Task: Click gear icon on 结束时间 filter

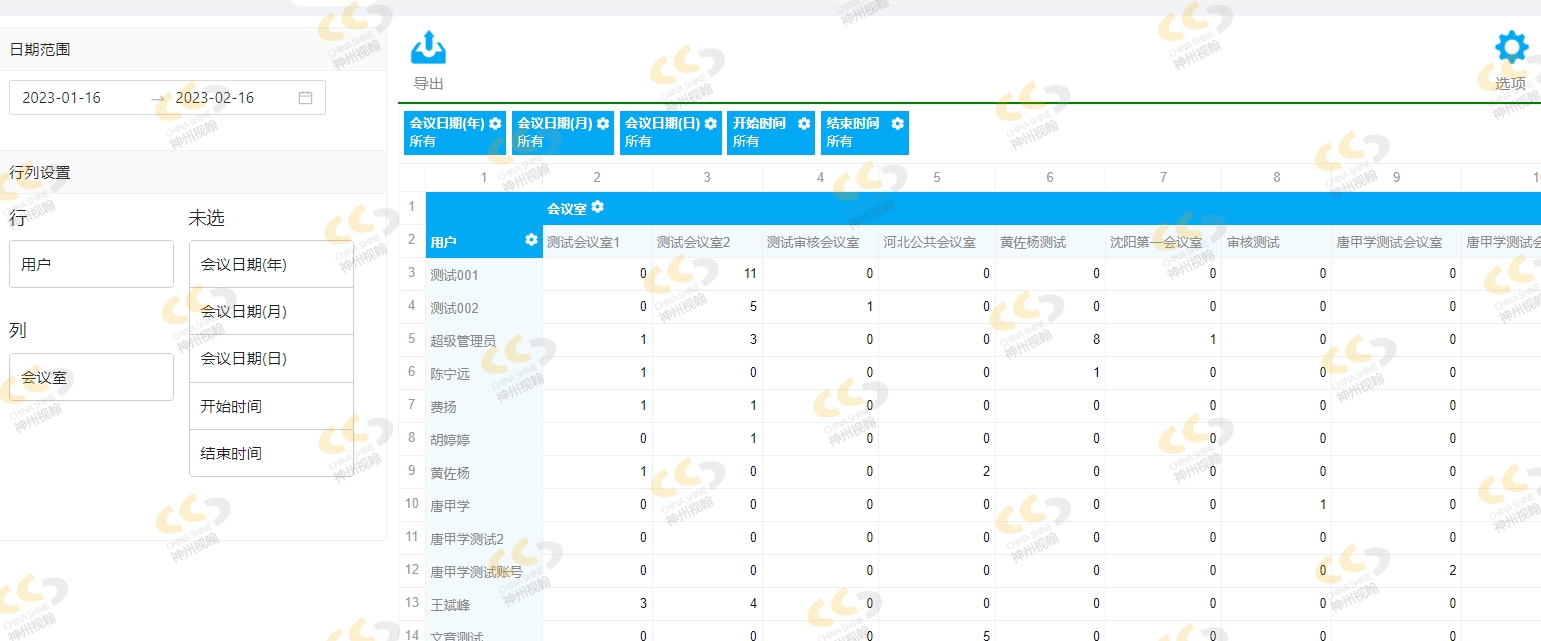Action: 897,124
